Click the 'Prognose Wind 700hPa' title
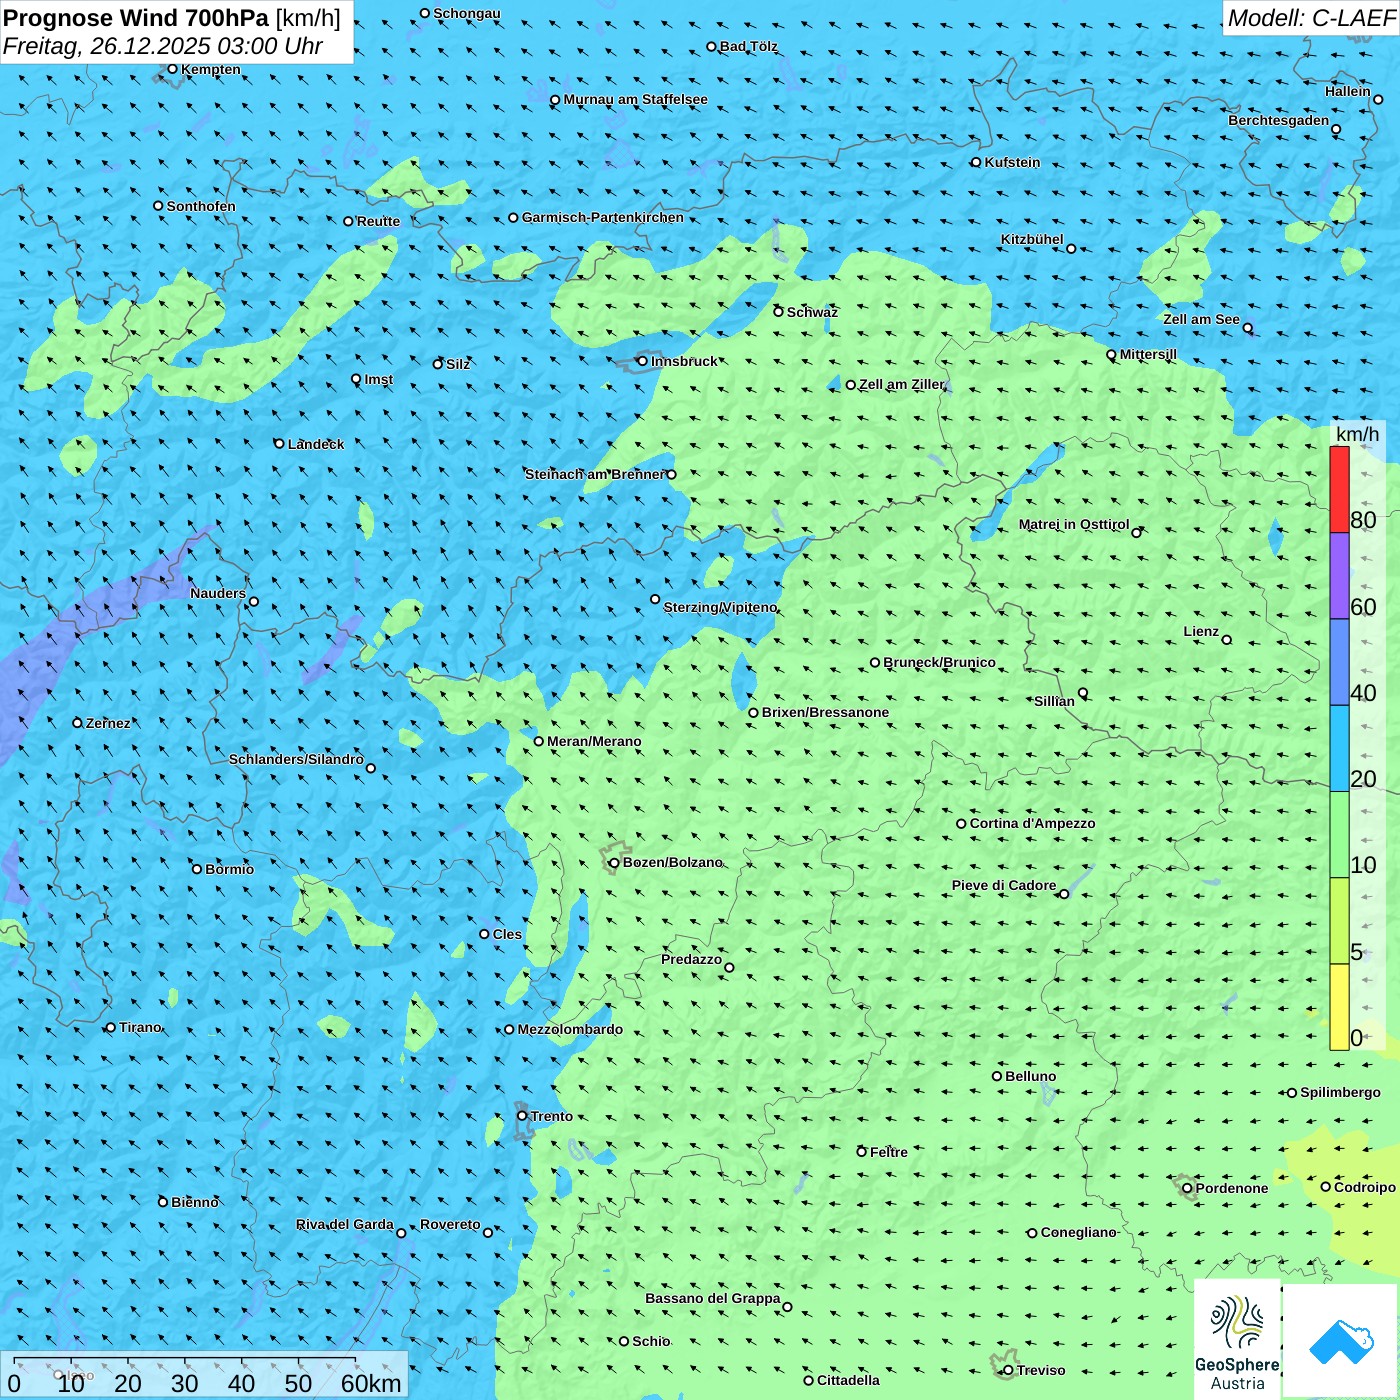Viewport: 1400px width, 1400px height. (137, 18)
